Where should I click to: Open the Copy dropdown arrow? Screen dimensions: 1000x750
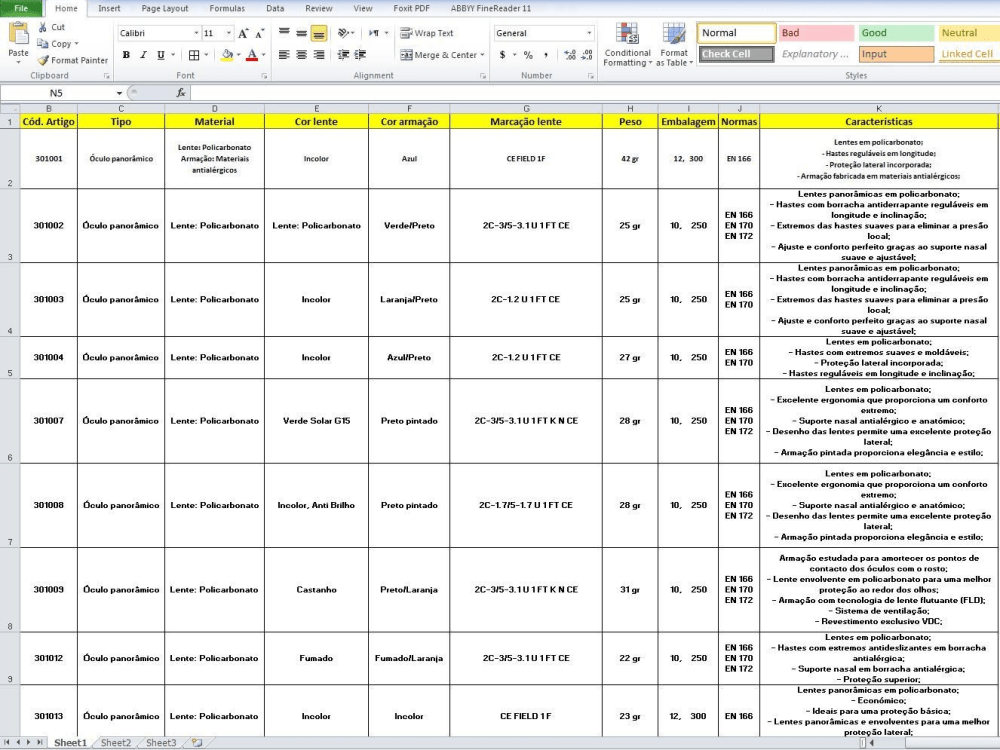77,43
